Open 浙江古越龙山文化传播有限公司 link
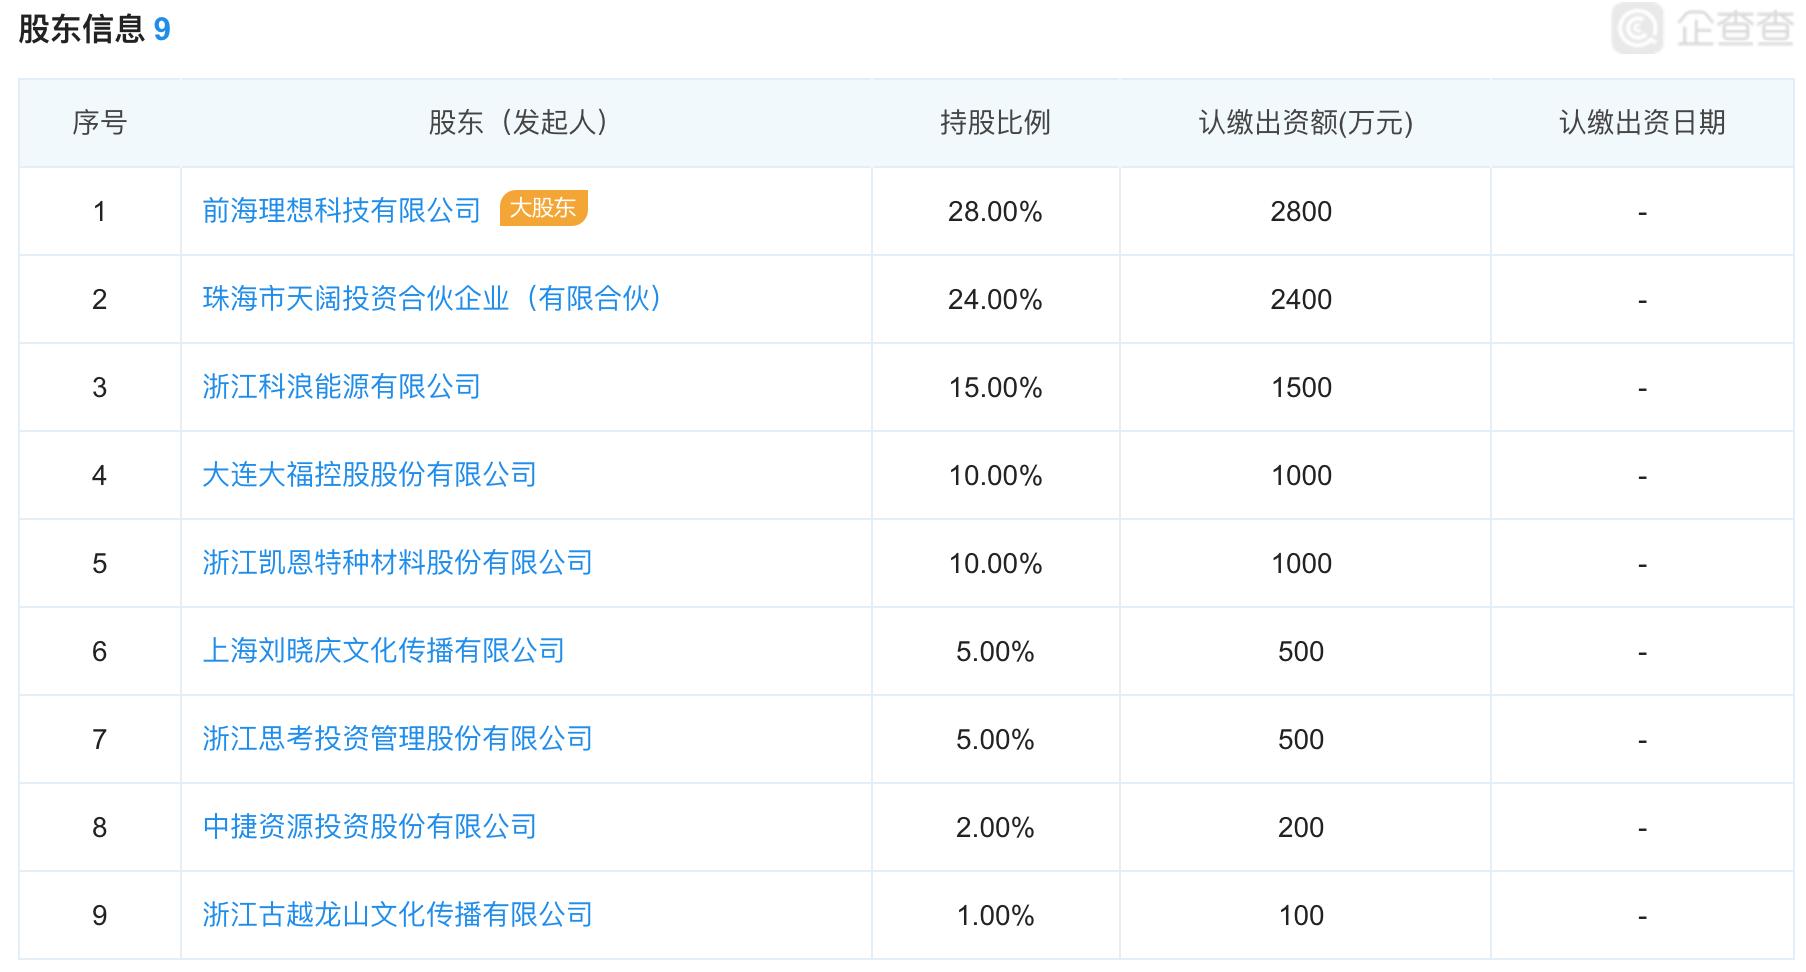Image resolution: width=1806 pixels, height=972 pixels. [x=397, y=913]
